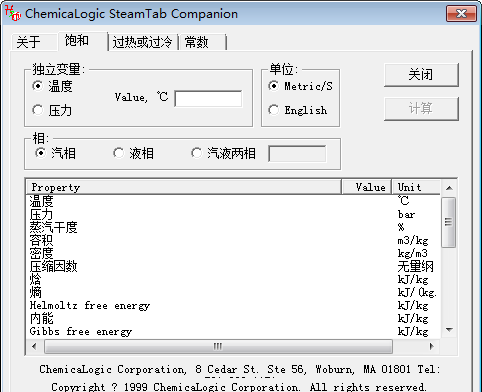Viewport: 482px width, 392px height.
Task: Close the SteamTab Companion window
Action: point(461,14)
